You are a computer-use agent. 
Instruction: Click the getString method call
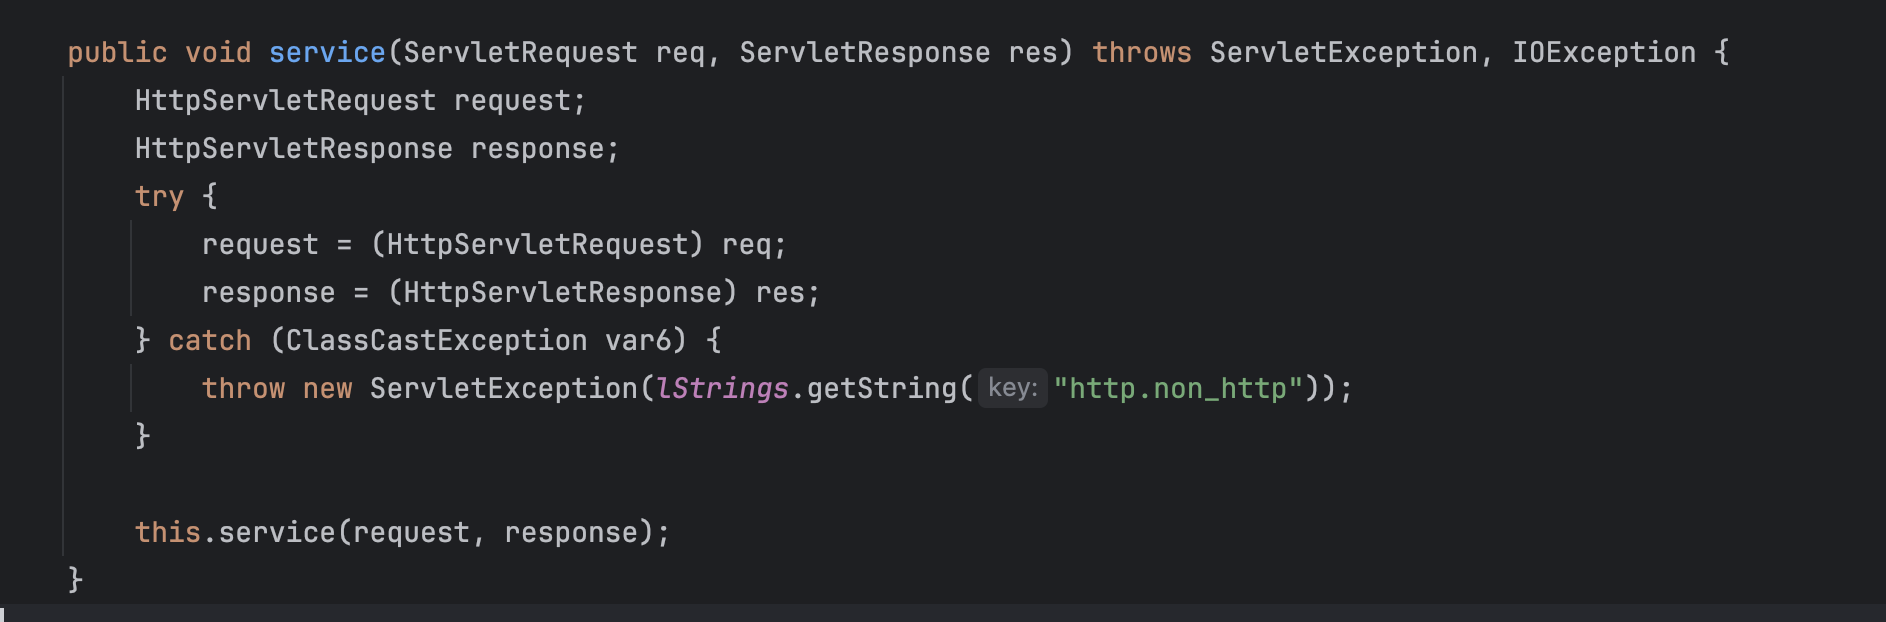882,388
